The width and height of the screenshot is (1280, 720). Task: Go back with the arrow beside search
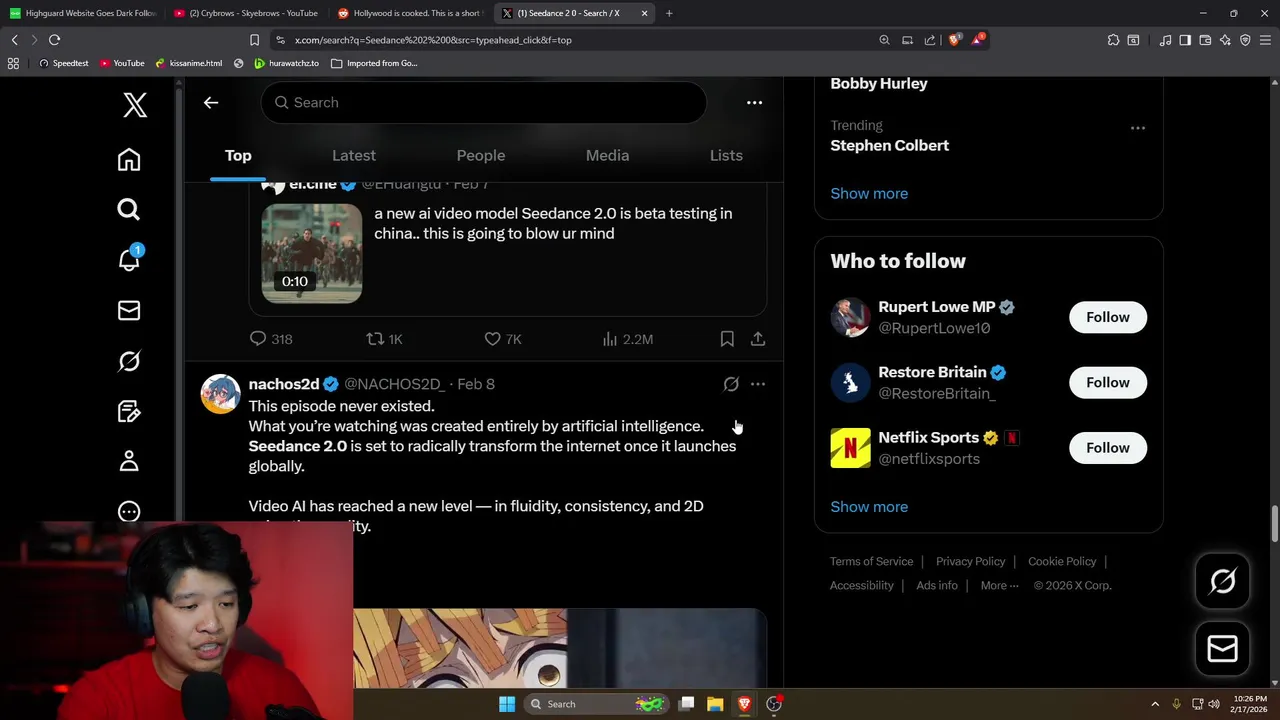click(211, 102)
